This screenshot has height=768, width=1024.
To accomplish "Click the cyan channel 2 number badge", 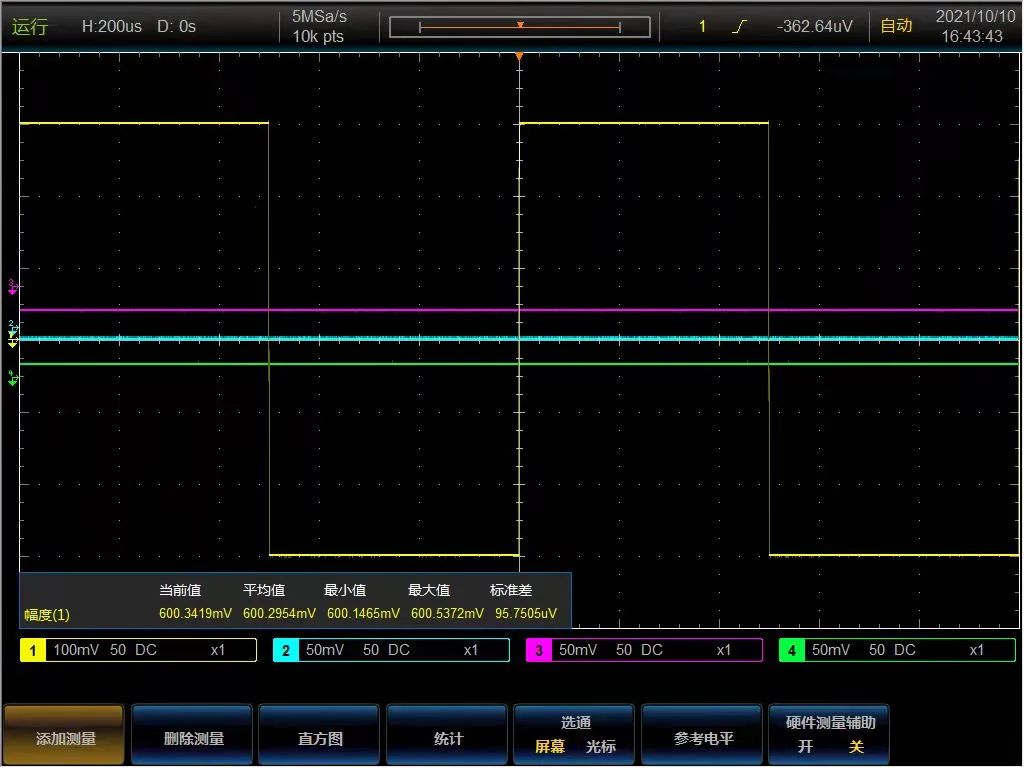I will (x=286, y=651).
